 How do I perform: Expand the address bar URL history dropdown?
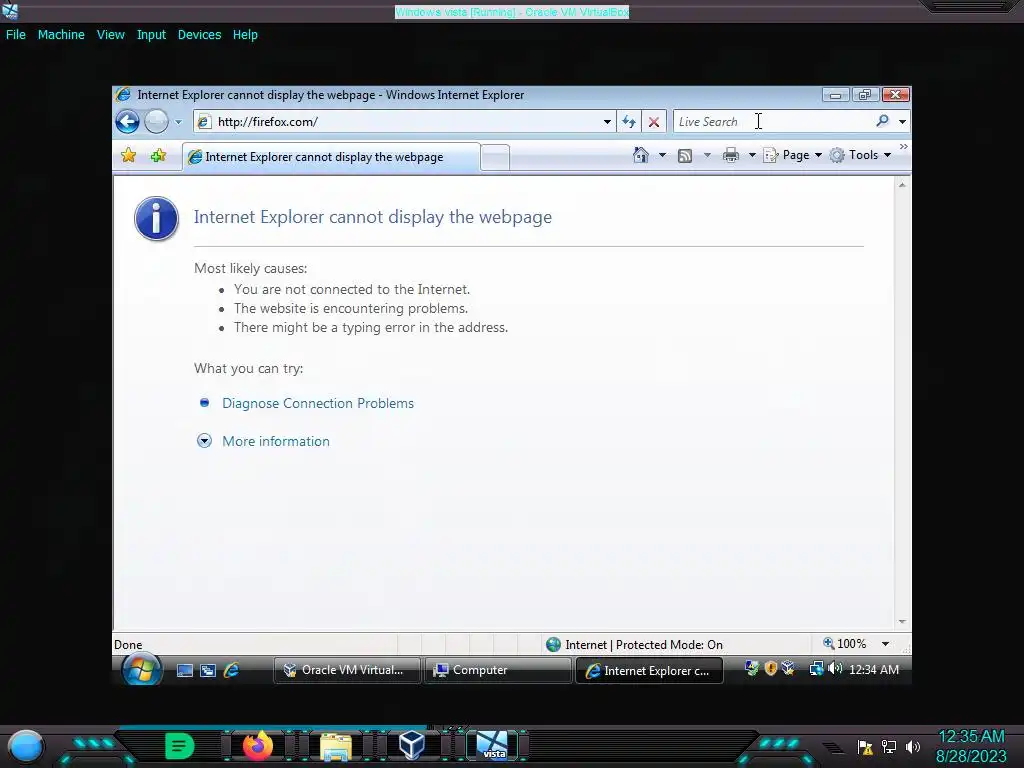(x=607, y=121)
